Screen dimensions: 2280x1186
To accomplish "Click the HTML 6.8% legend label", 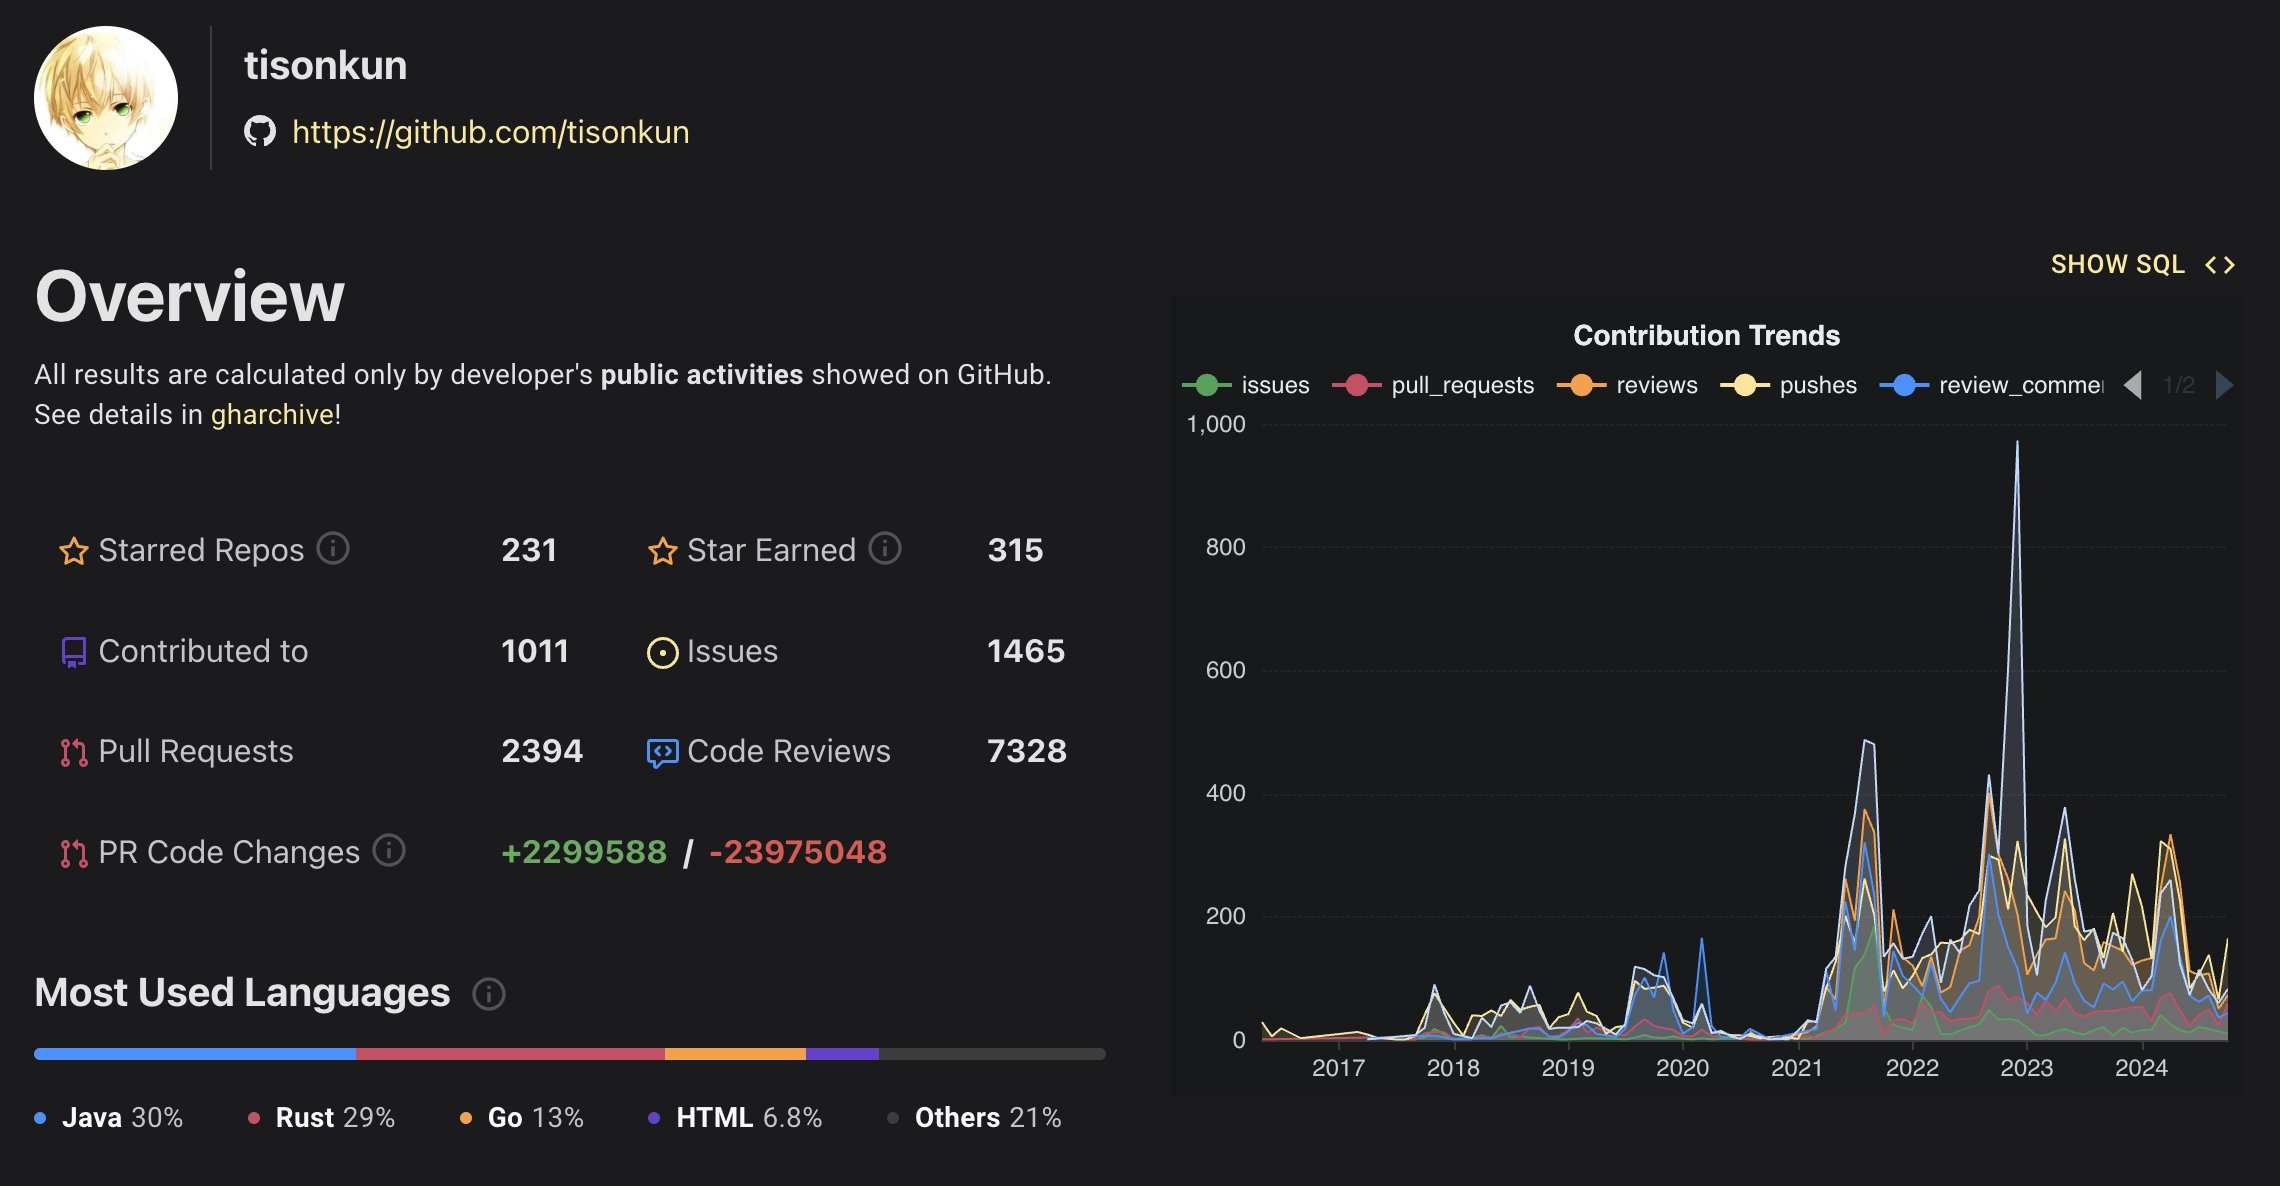I will tap(735, 1117).
